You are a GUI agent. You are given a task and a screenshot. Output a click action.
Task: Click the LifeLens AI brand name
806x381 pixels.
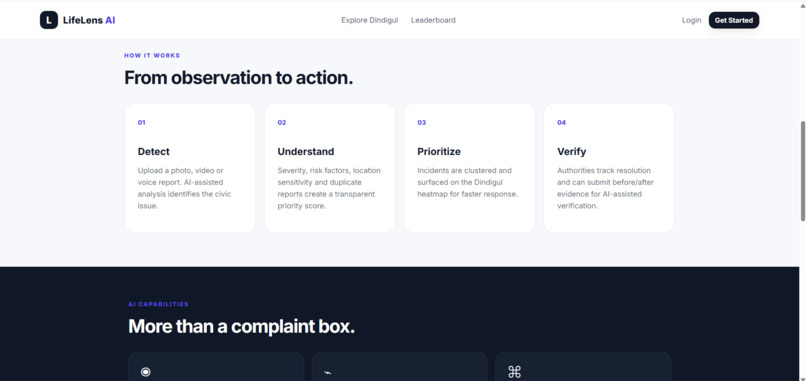89,20
